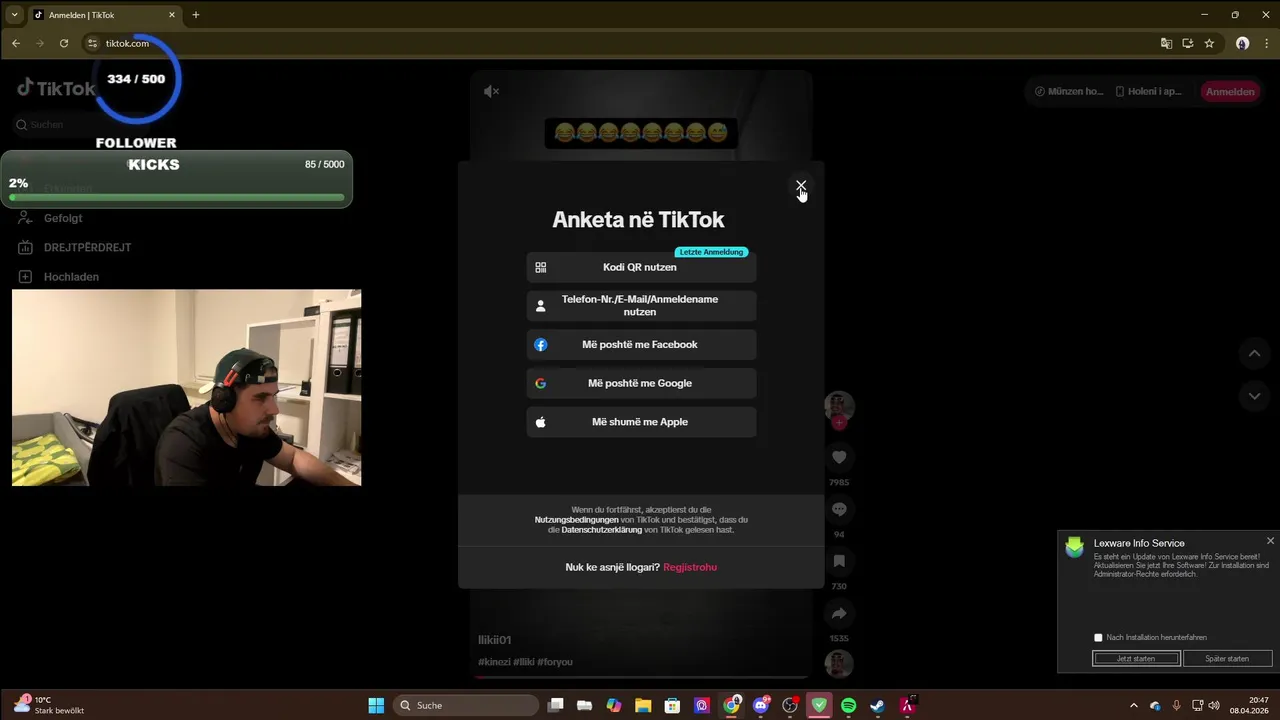Open Gefolgt in the sidebar
The width and height of the screenshot is (1280, 720).
click(63, 218)
